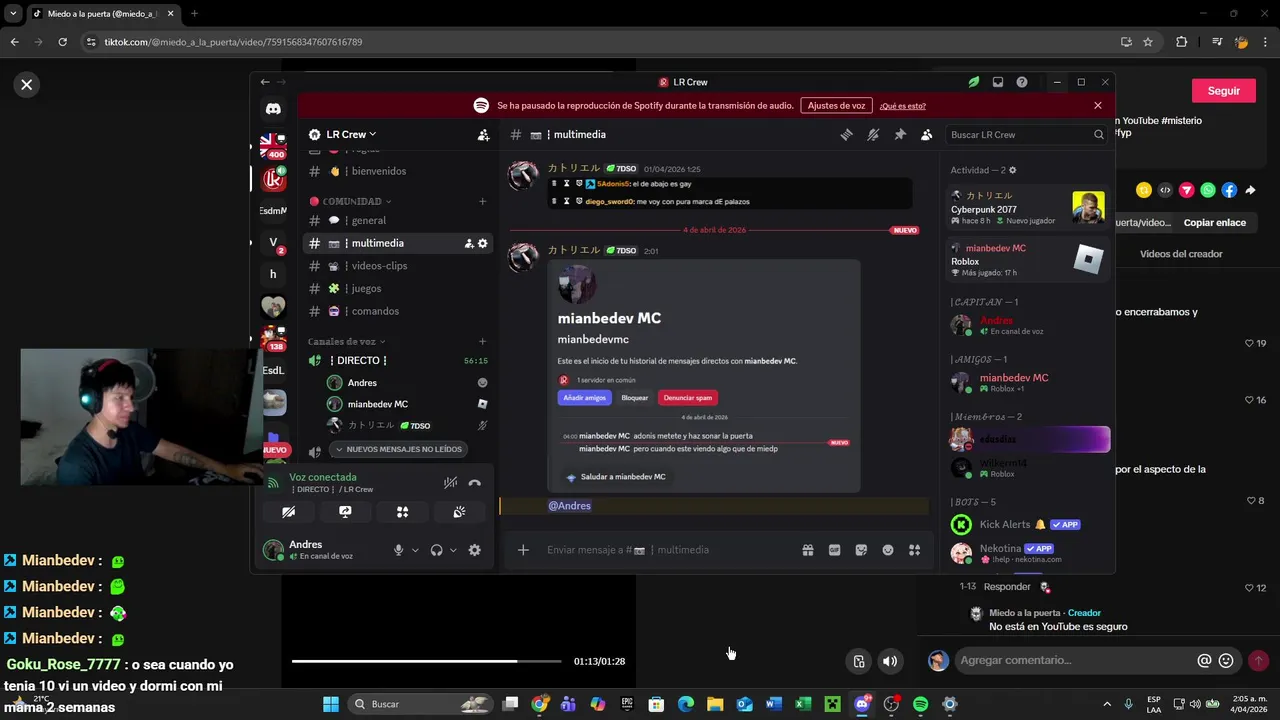Add channel to COMUNIDAD category
Viewport: 1280px width, 720px height.
point(482,201)
